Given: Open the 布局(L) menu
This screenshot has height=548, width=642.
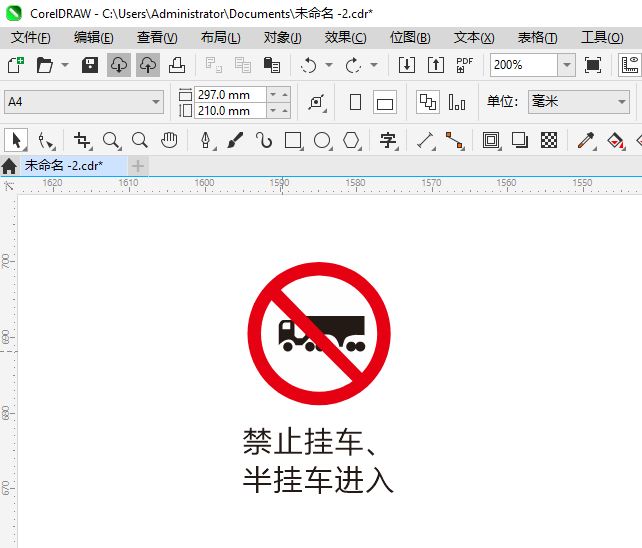Looking at the screenshot, I should [x=221, y=38].
